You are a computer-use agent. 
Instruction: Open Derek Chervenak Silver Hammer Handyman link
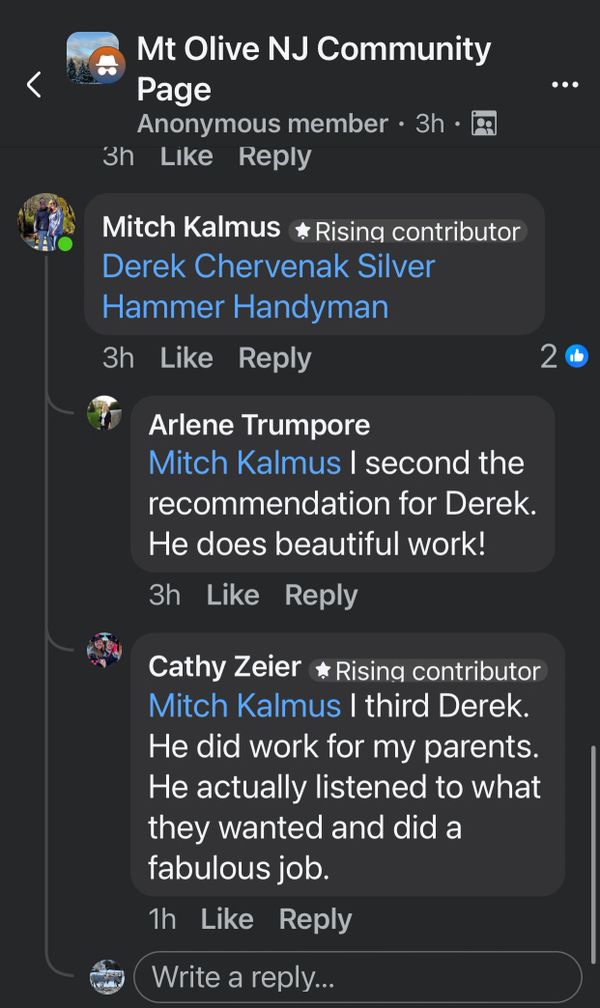pyautogui.click(x=269, y=287)
